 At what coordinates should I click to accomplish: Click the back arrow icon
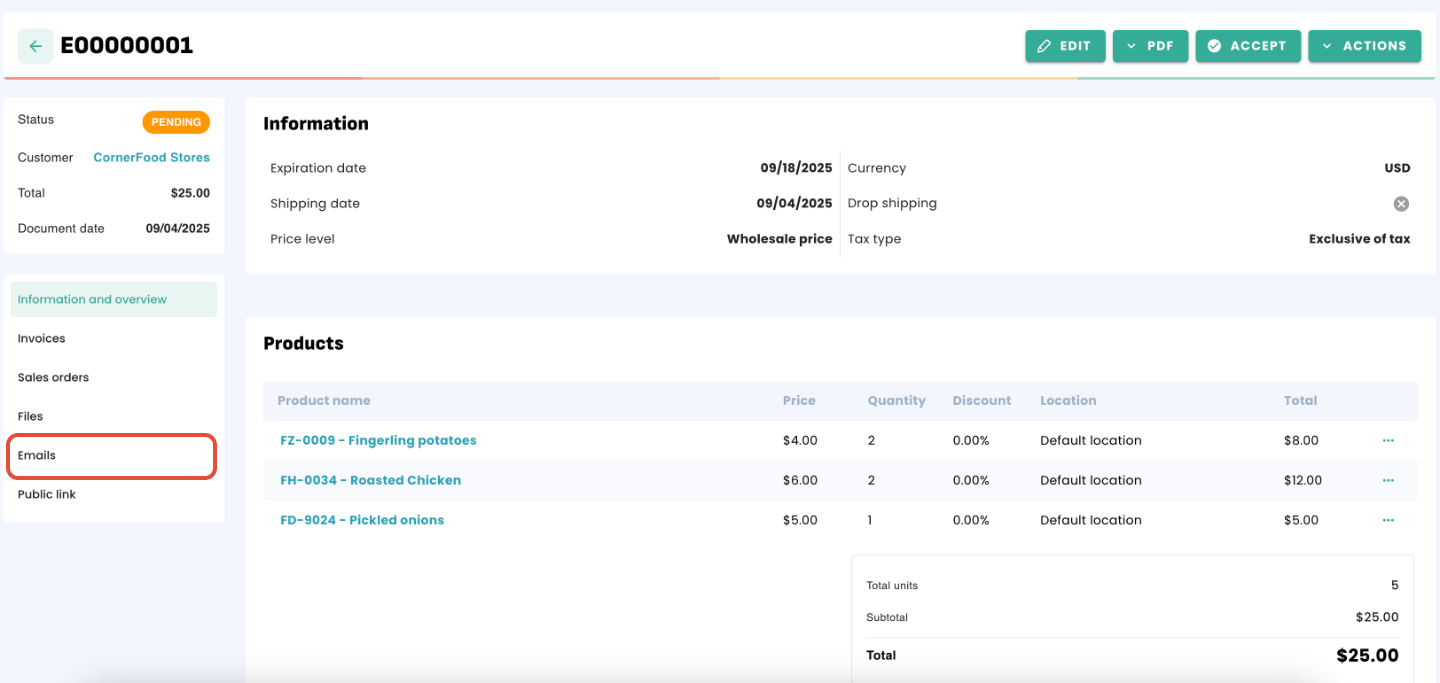pyautogui.click(x=35, y=46)
